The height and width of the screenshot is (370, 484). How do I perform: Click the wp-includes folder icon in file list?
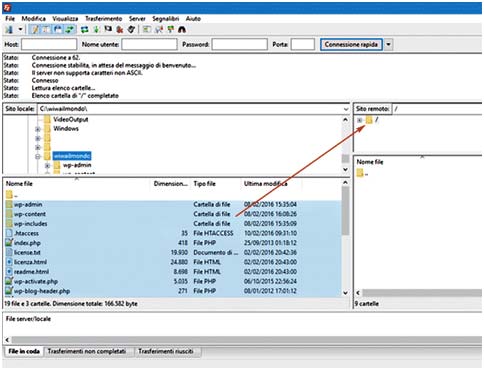[9, 224]
